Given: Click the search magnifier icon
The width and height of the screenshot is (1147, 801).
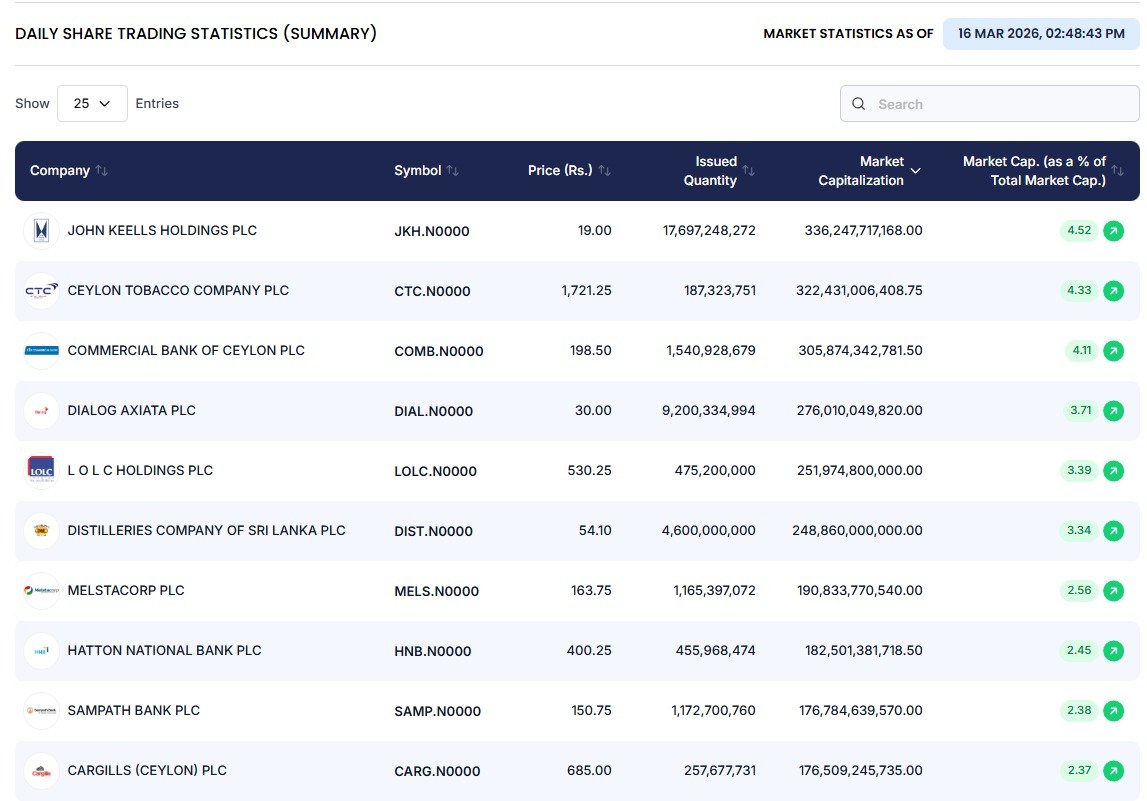Looking at the screenshot, I should (858, 103).
